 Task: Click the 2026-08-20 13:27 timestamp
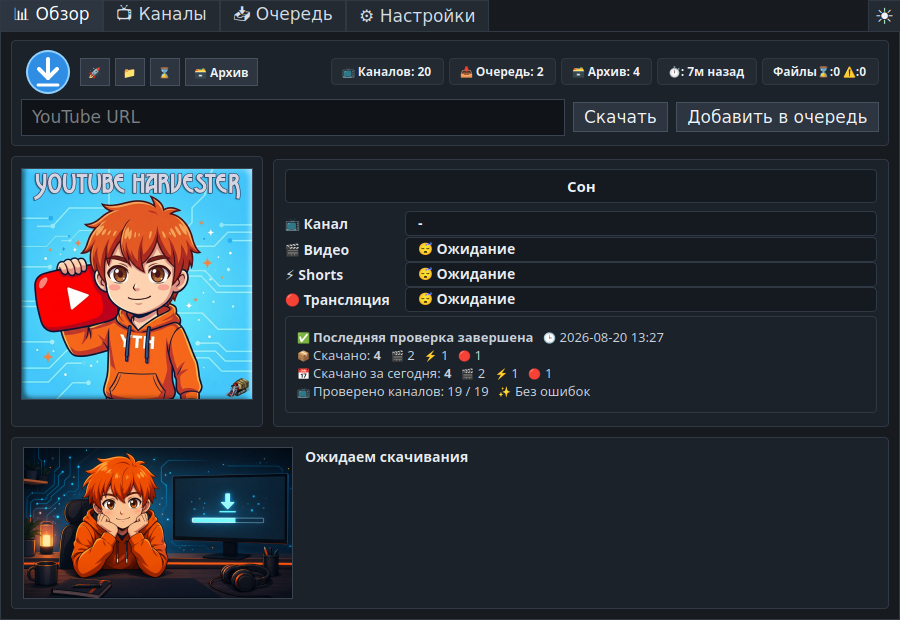(x=611, y=338)
